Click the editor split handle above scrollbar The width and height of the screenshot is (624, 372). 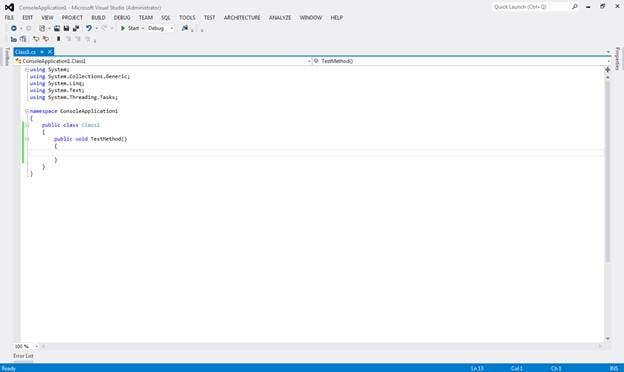608,70
